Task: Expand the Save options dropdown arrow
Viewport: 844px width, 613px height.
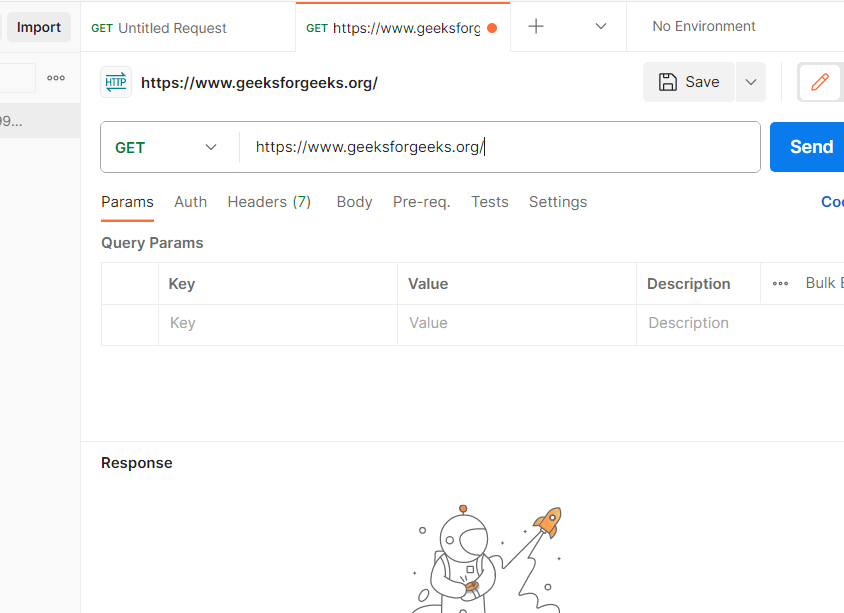Action: (x=751, y=82)
